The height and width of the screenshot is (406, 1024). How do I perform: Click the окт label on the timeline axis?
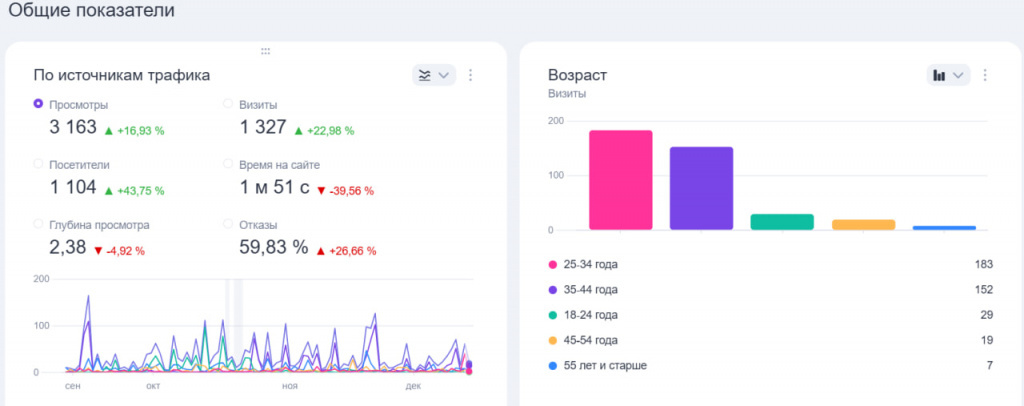click(x=153, y=386)
